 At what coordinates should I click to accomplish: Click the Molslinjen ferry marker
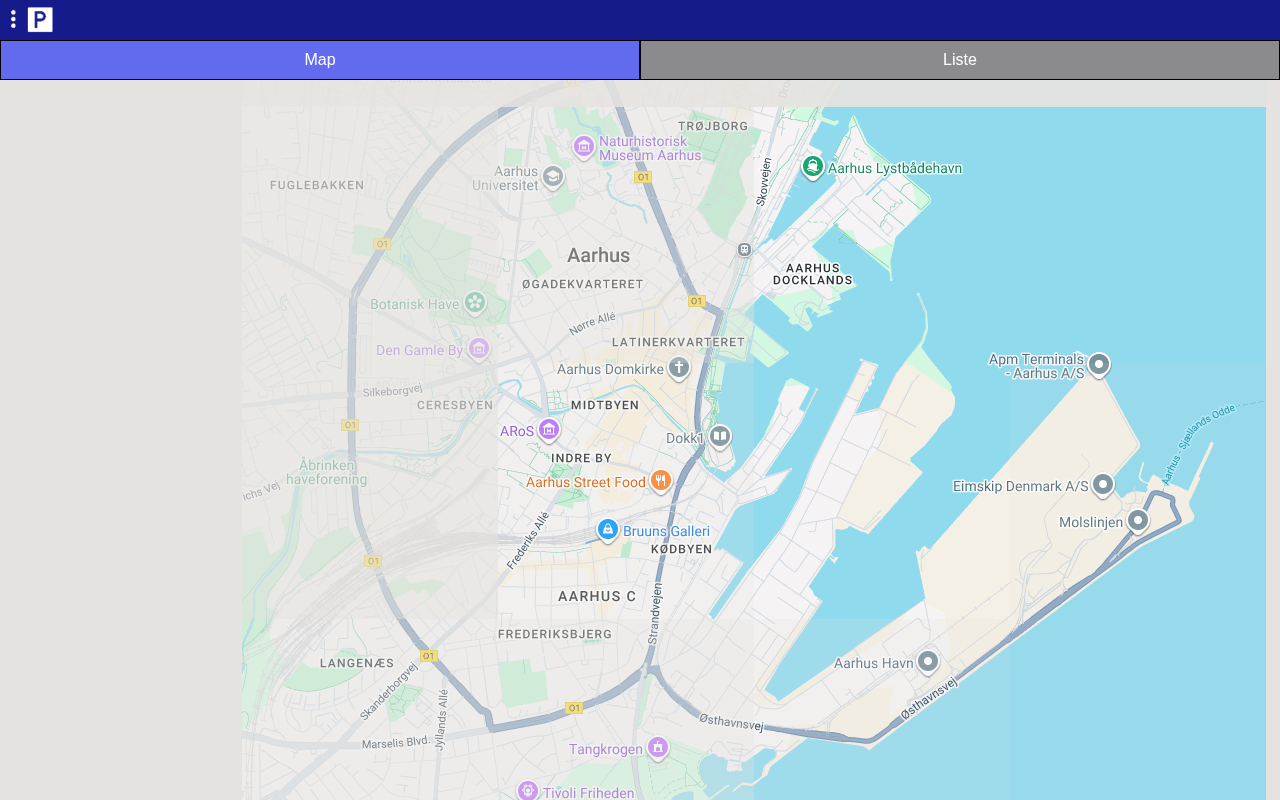point(1138,520)
